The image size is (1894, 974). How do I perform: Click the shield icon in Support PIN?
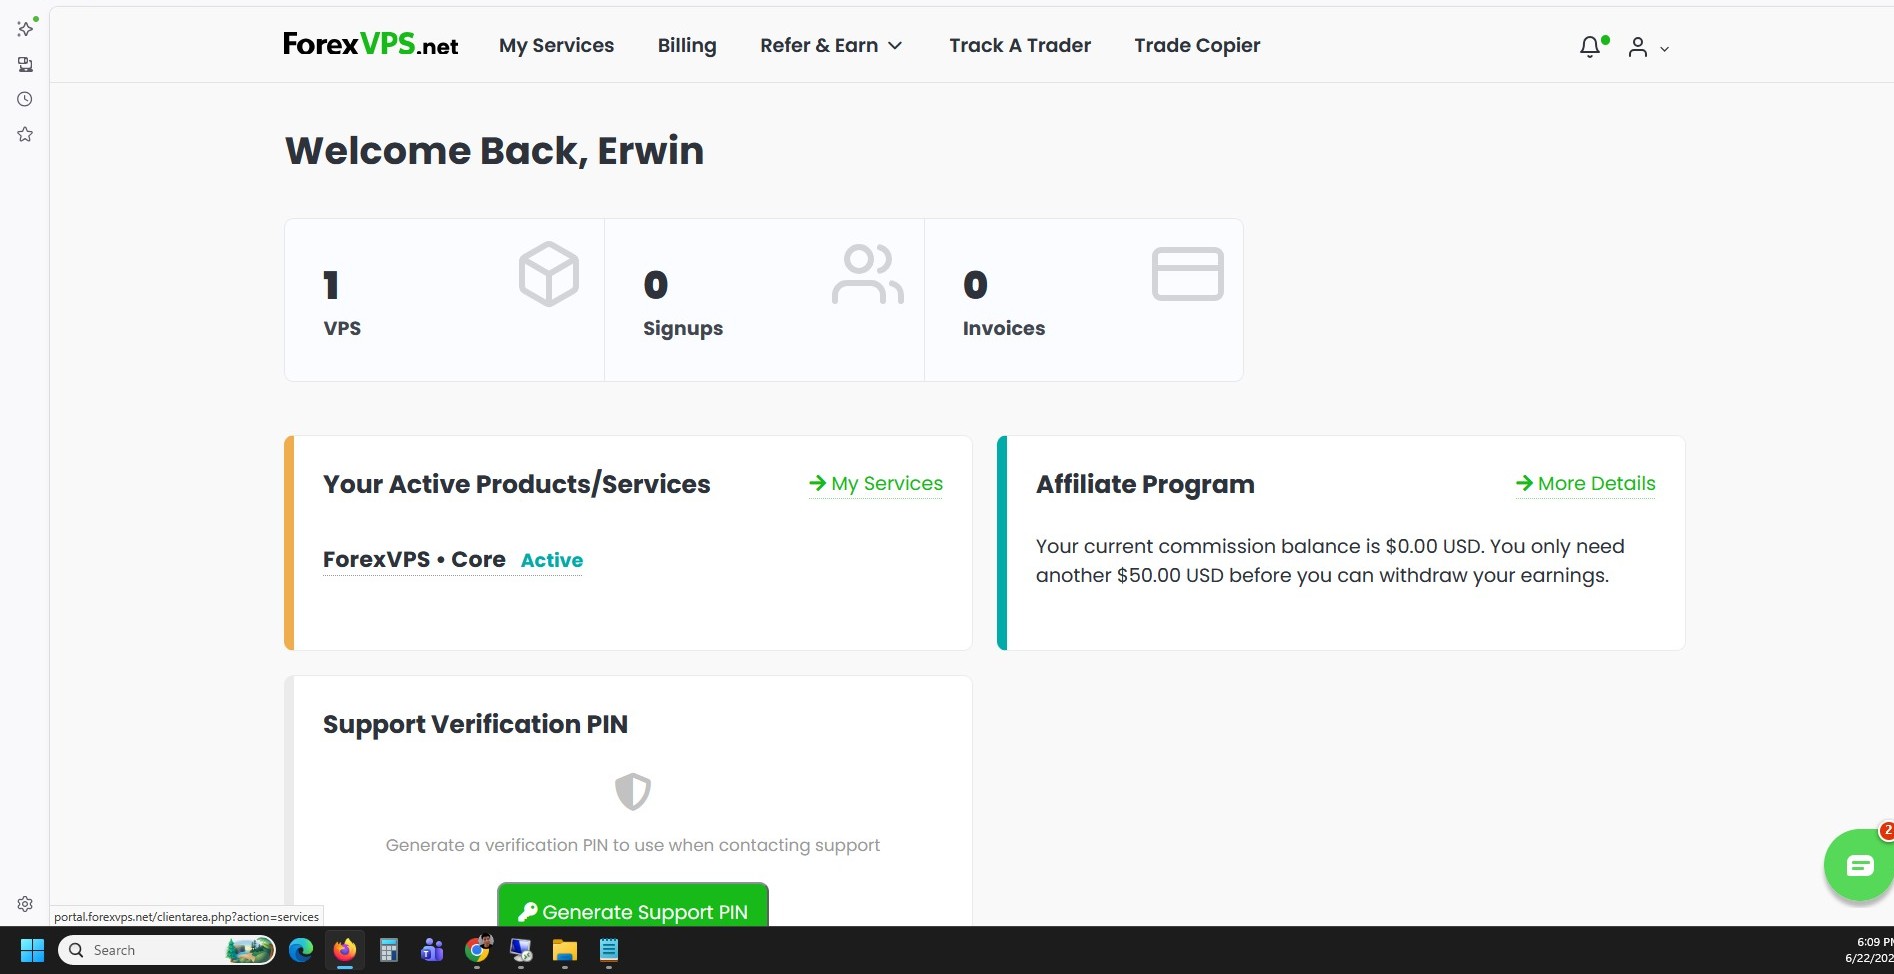[633, 792]
